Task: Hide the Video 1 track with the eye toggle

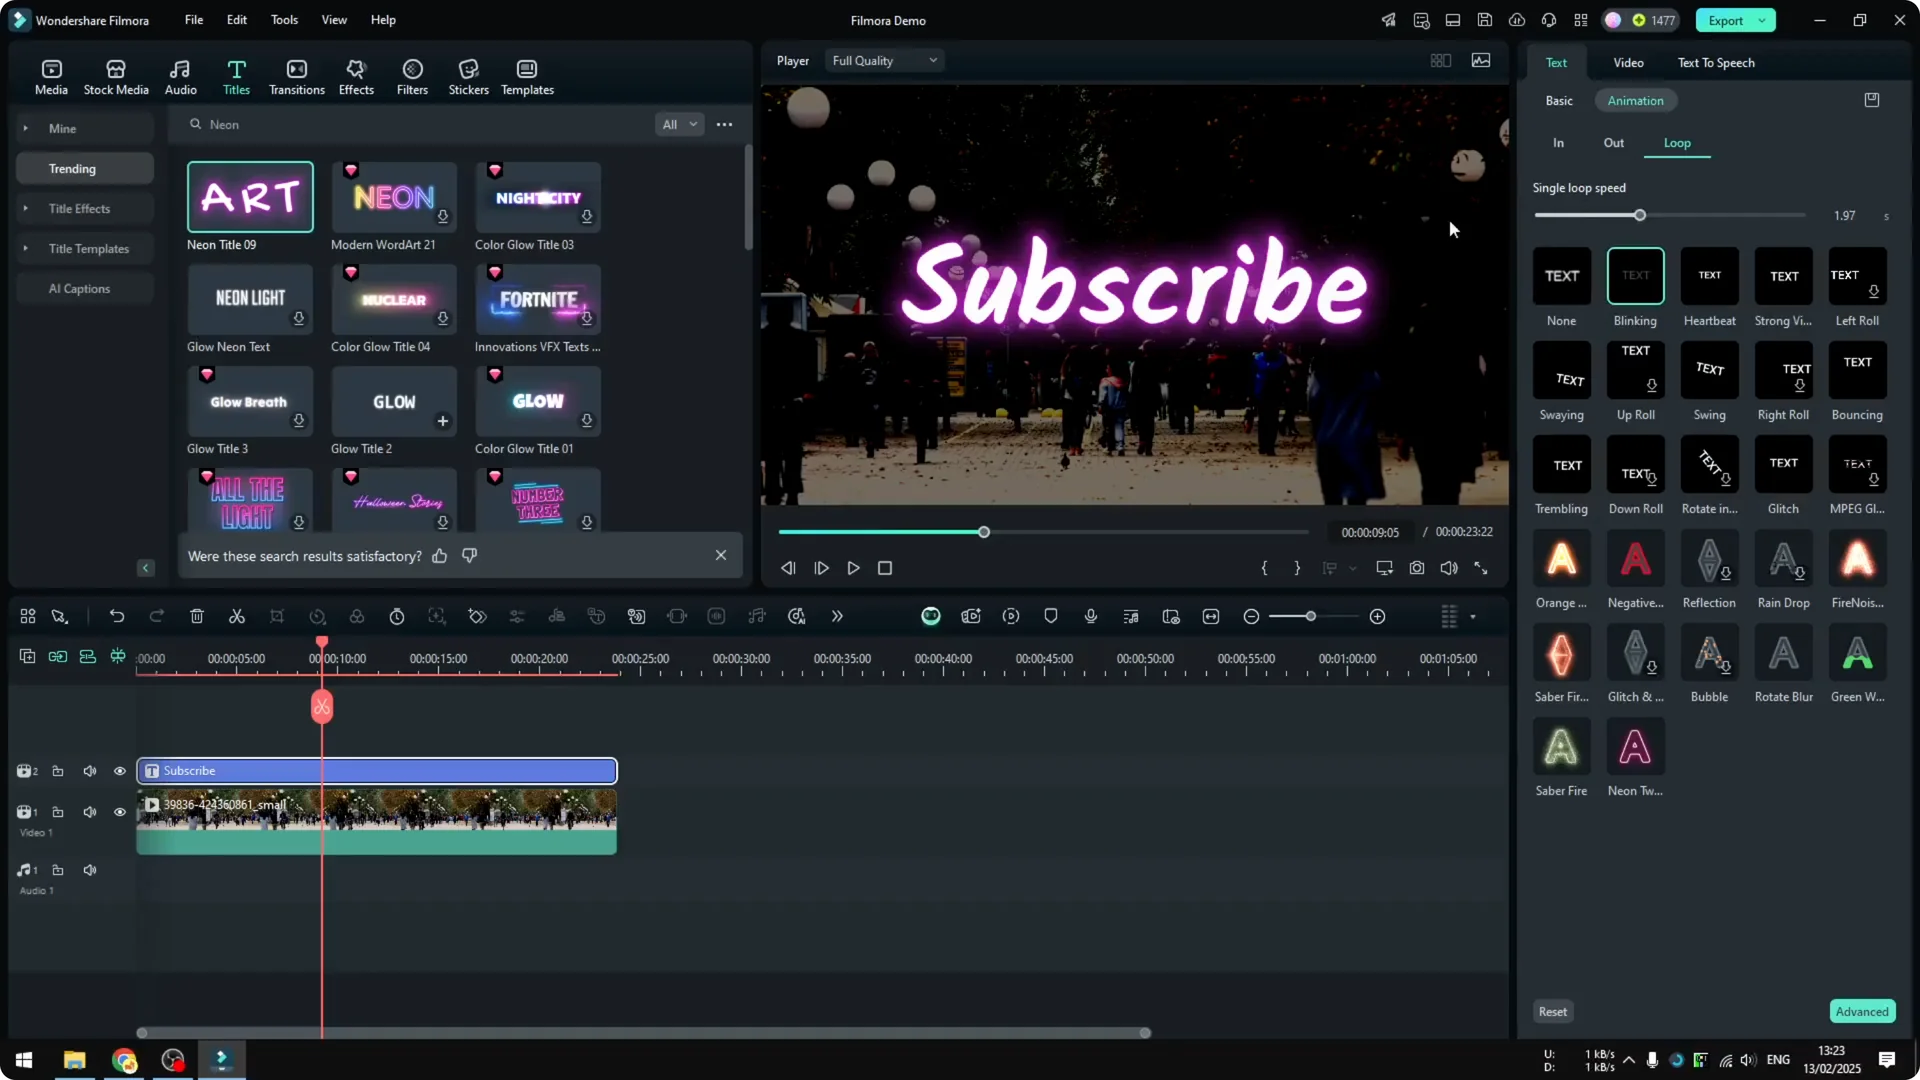Action: [x=119, y=812]
